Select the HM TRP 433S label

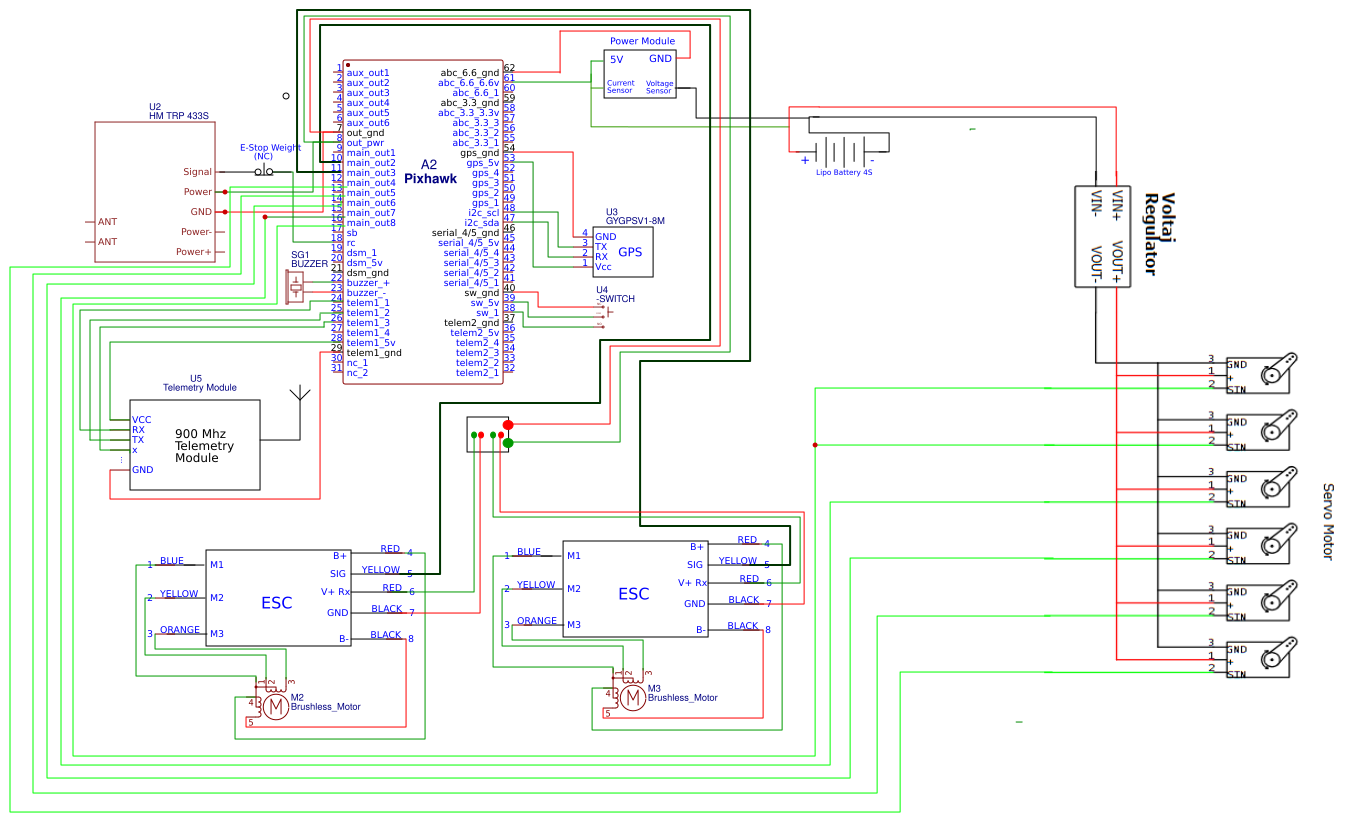(178, 116)
